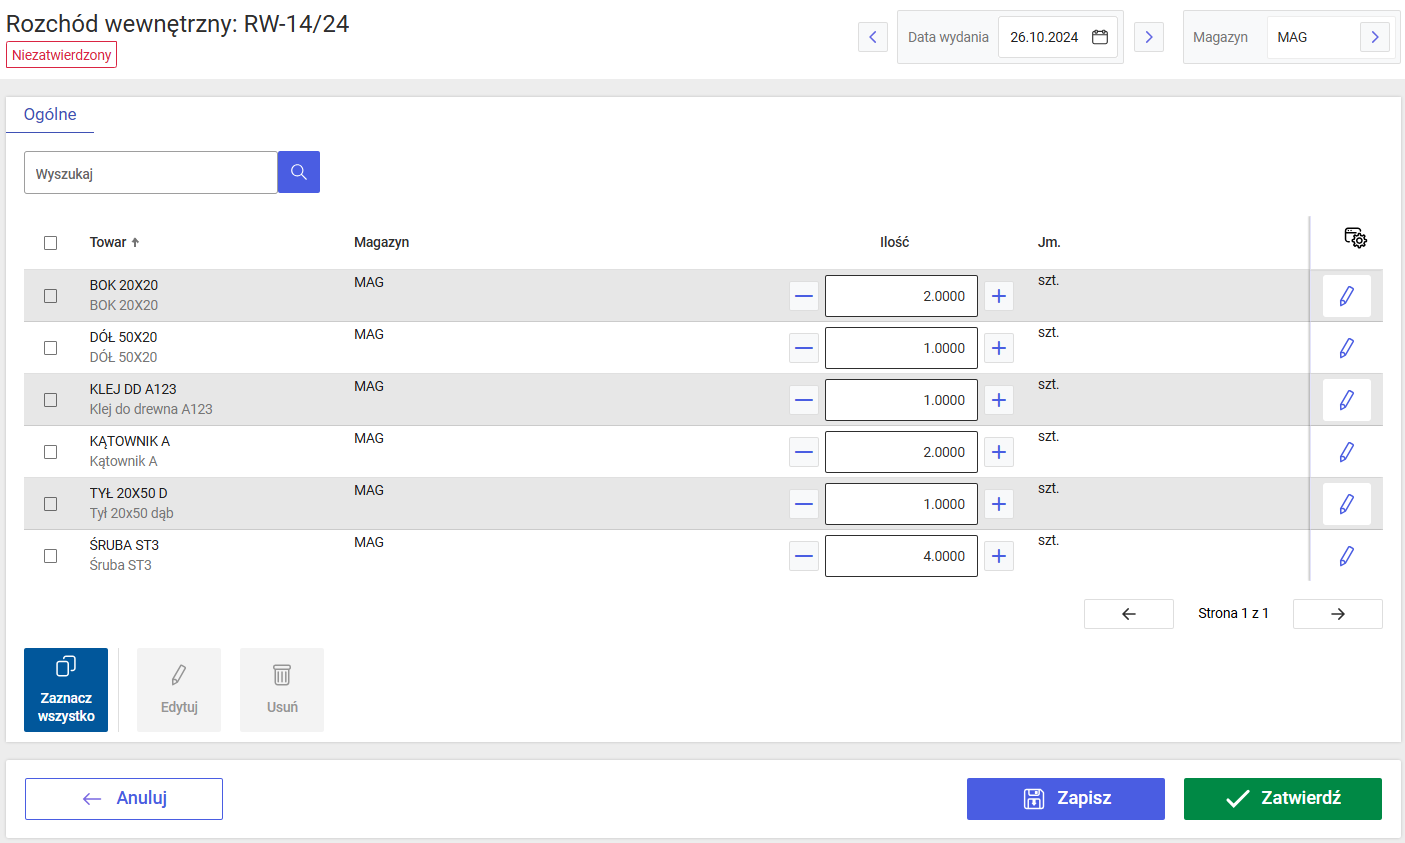Edit row KĄTOWNIK A with pencil icon
1405x843 pixels.
pyautogui.click(x=1347, y=452)
